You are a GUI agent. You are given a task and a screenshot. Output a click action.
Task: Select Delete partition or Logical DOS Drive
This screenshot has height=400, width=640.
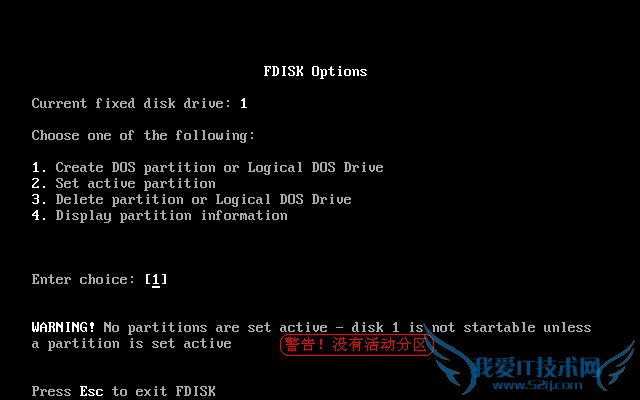coord(191,199)
